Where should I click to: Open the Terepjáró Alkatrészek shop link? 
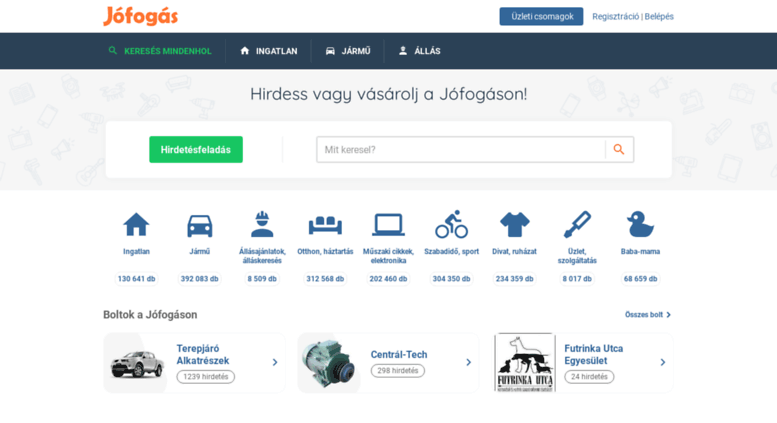203,355
